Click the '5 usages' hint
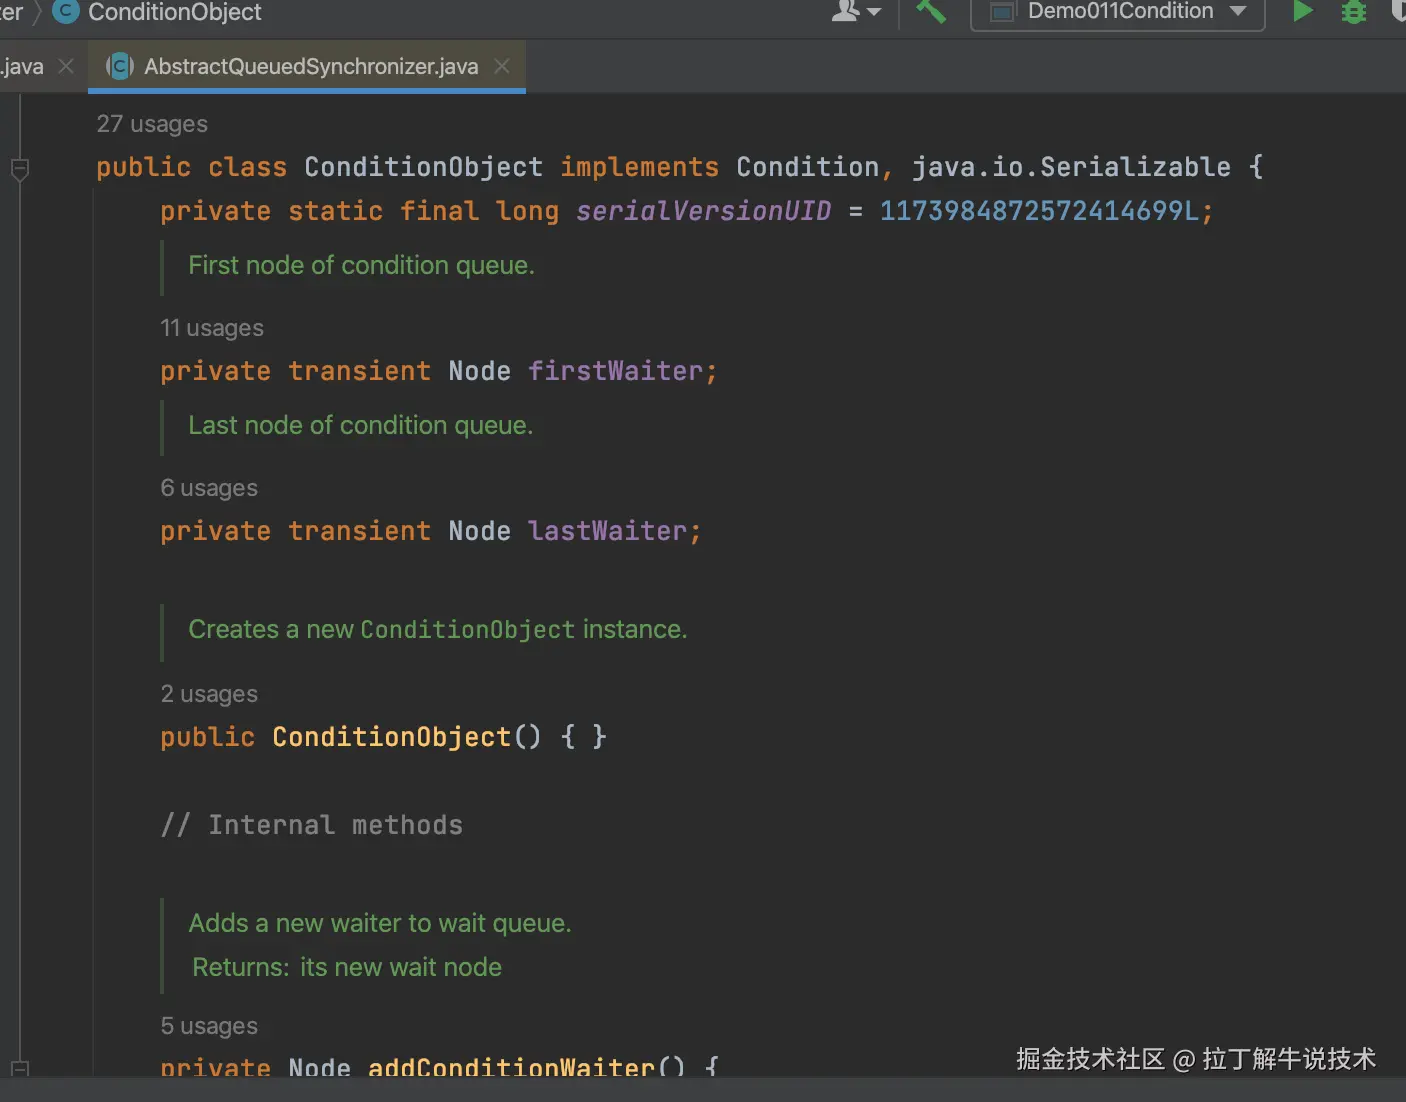 click(209, 1026)
